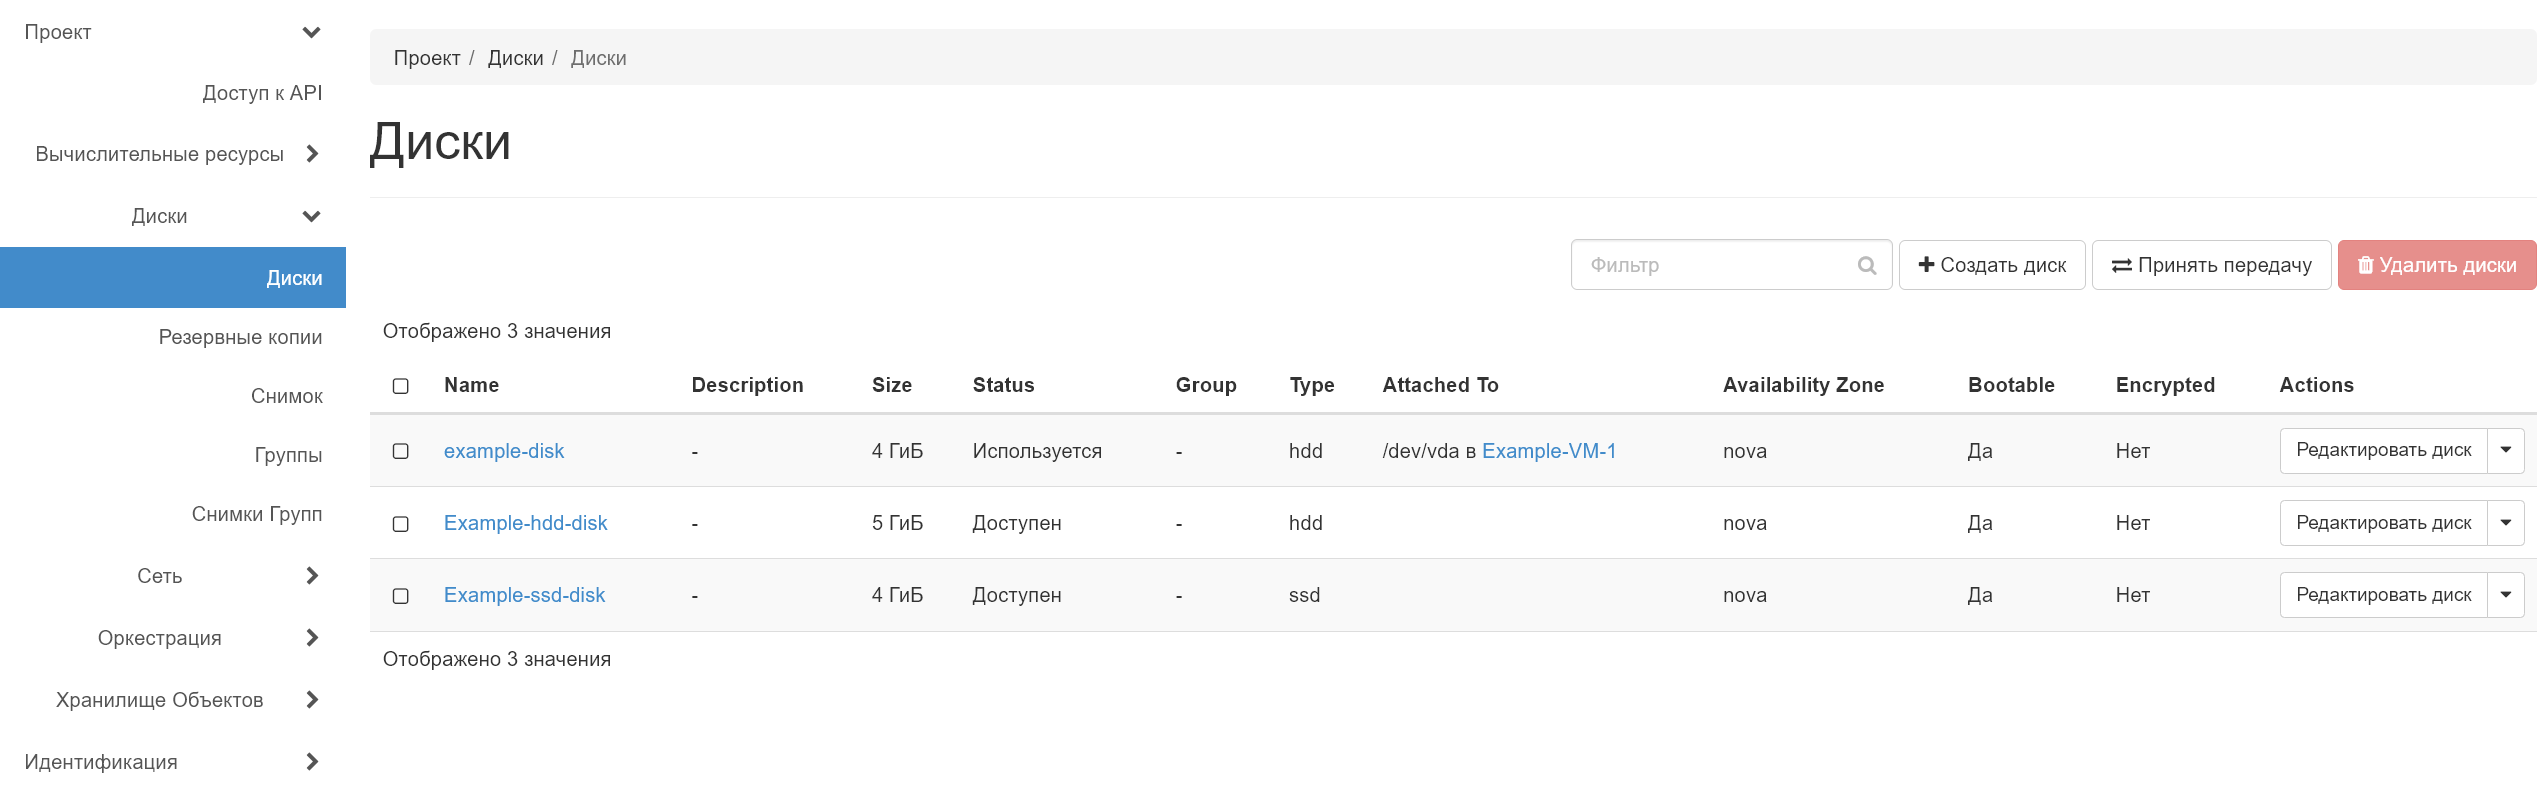Expand the Identity section chevron
The image size is (2544, 806).
[x=312, y=762]
